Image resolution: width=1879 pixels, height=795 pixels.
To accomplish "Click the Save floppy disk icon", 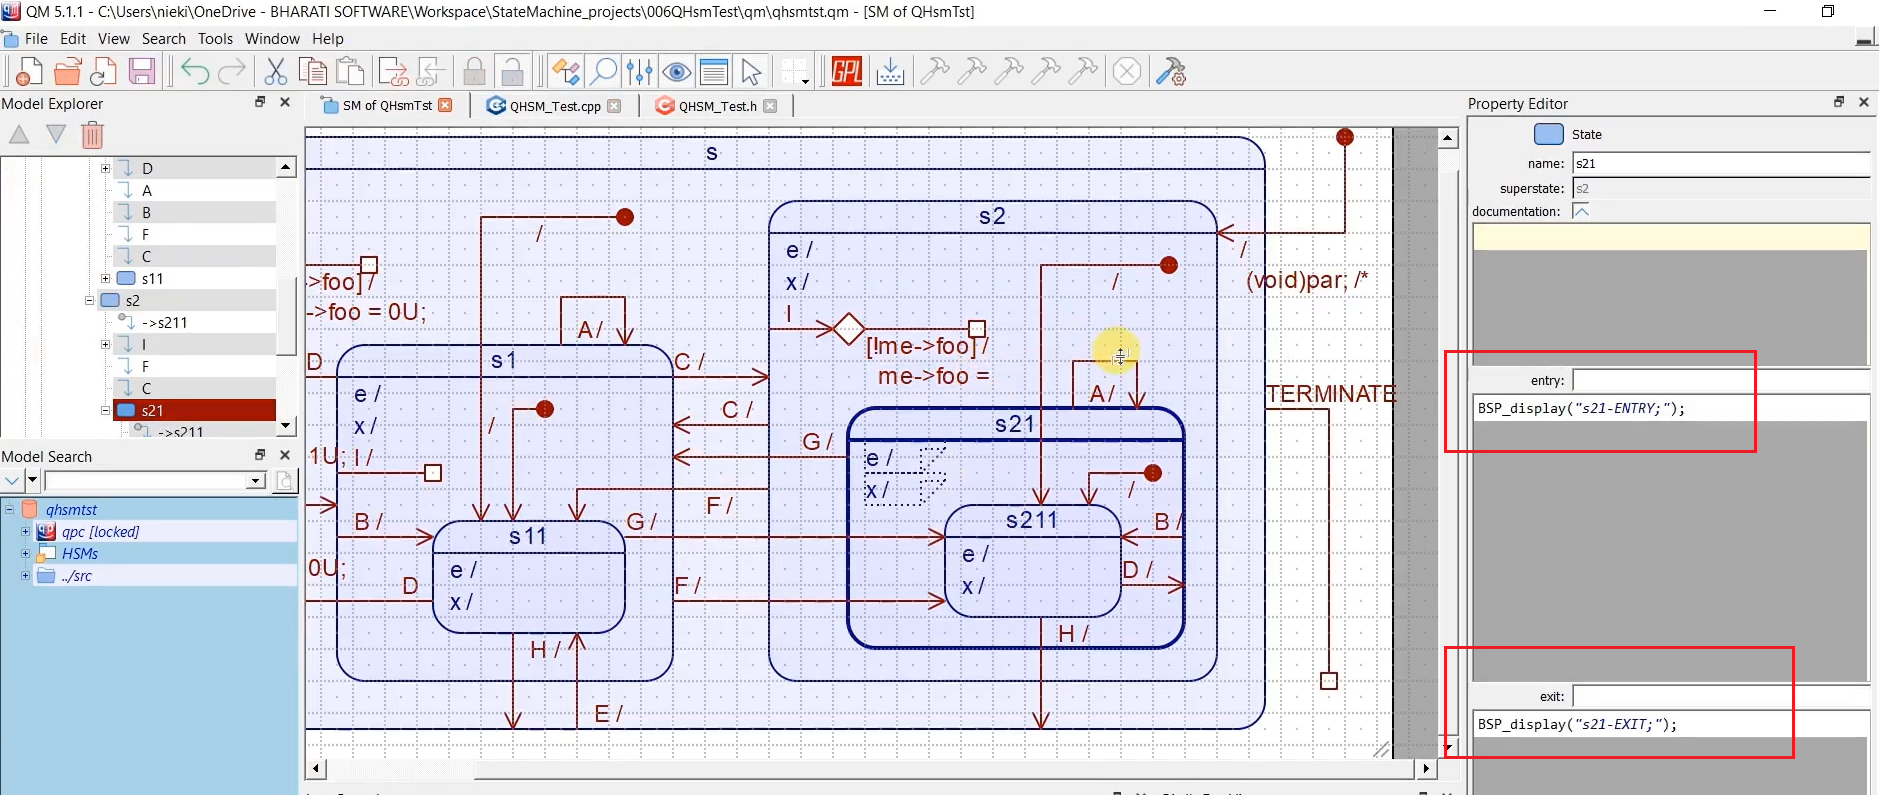I will [x=142, y=72].
